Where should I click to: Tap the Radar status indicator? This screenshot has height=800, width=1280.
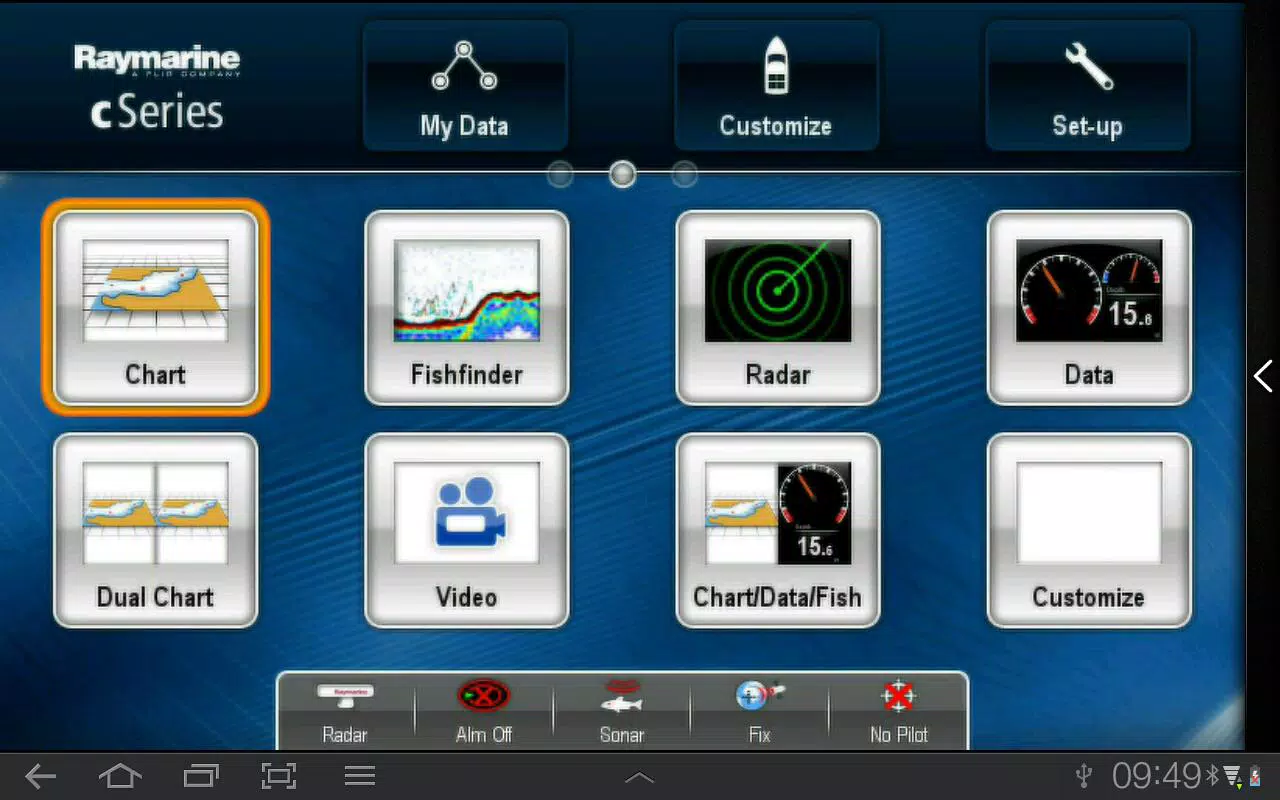(x=345, y=712)
